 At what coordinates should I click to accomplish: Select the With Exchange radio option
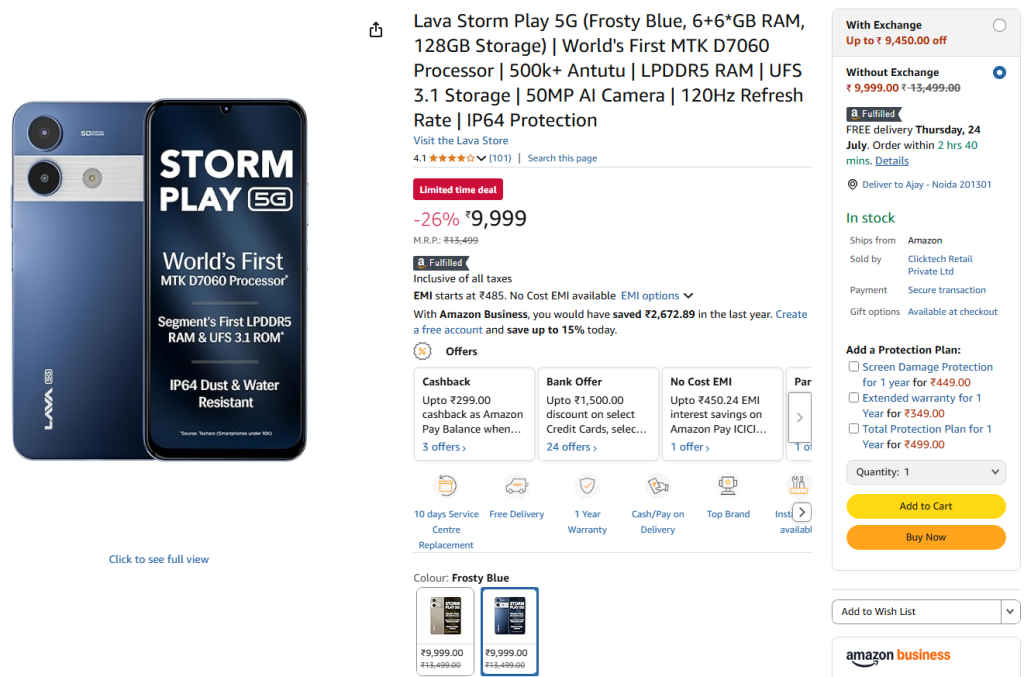[999, 25]
